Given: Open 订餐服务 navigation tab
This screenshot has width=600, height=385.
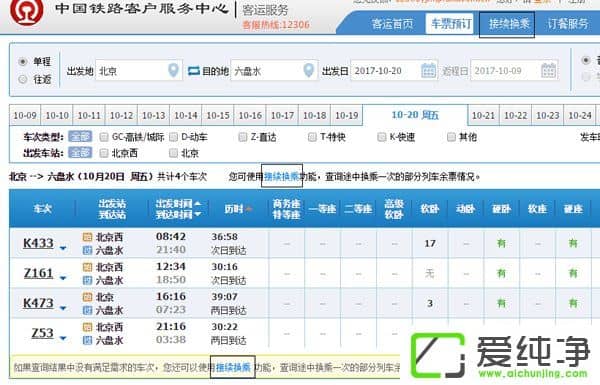Looking at the screenshot, I should tap(568, 24).
